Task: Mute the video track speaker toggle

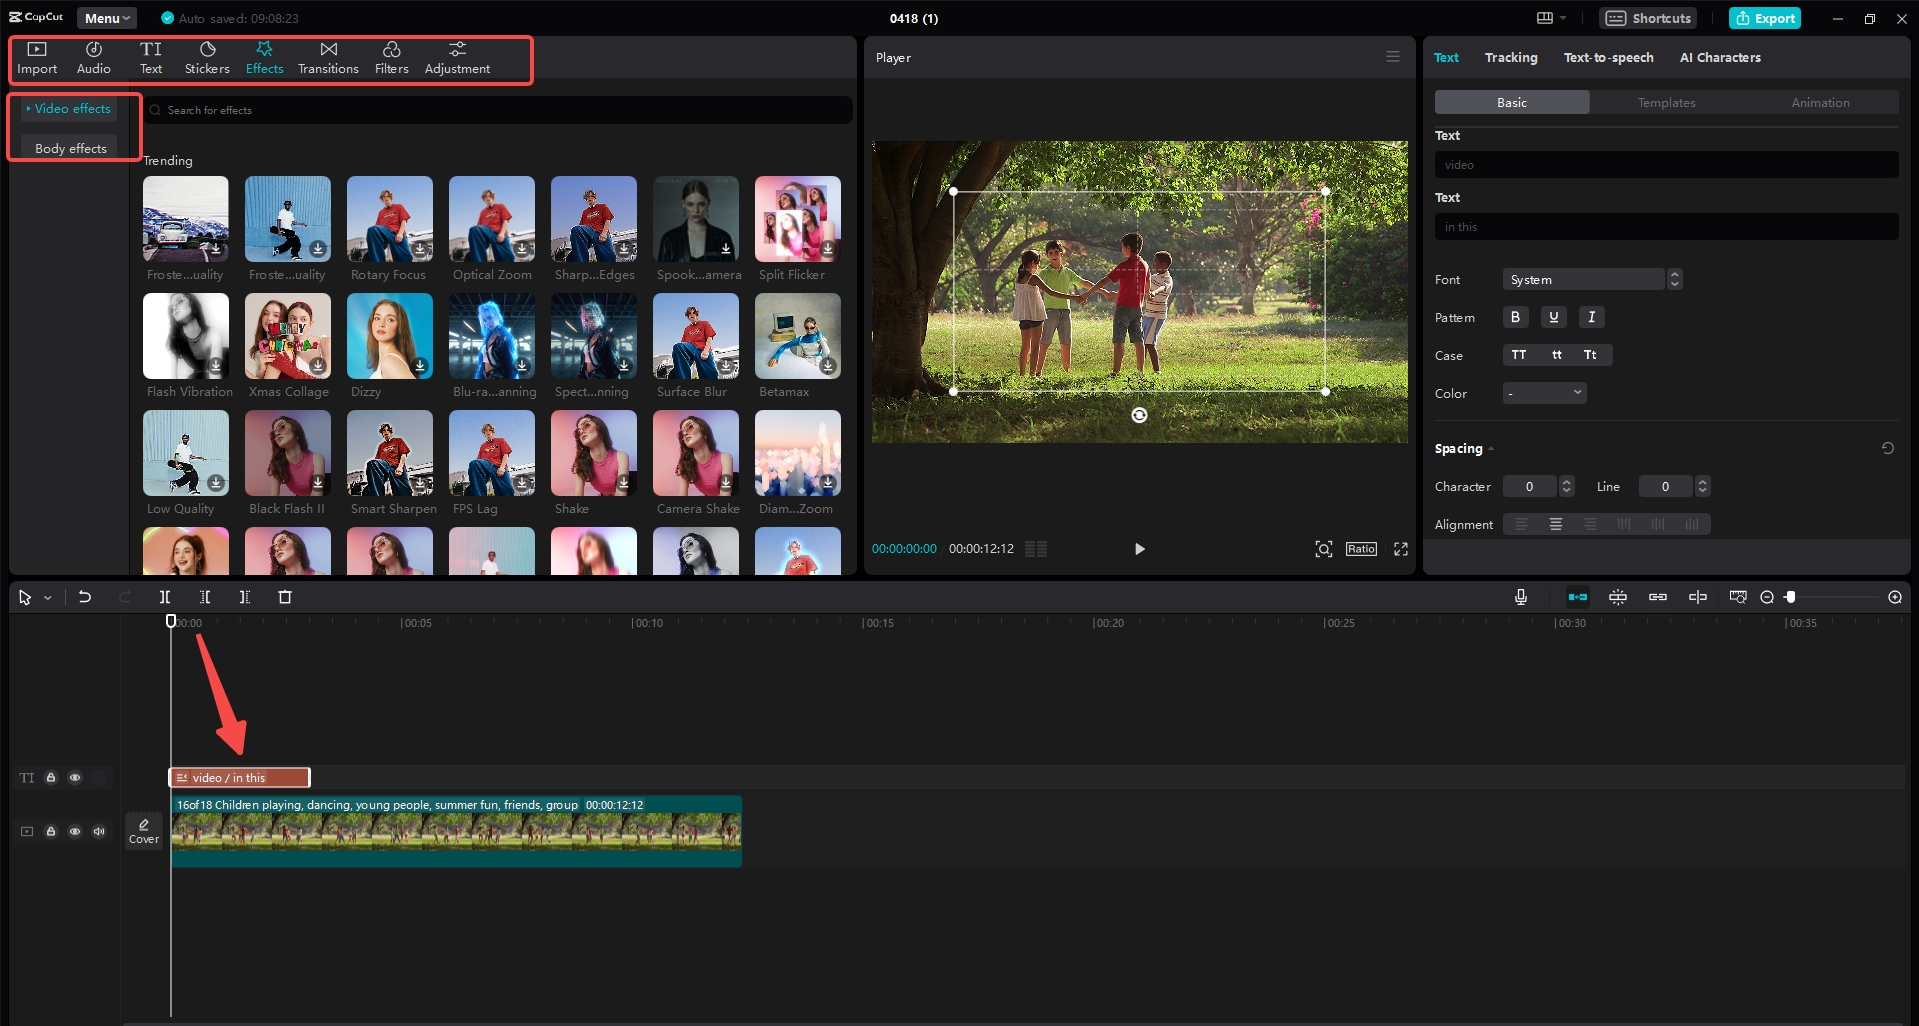Action: [x=98, y=831]
